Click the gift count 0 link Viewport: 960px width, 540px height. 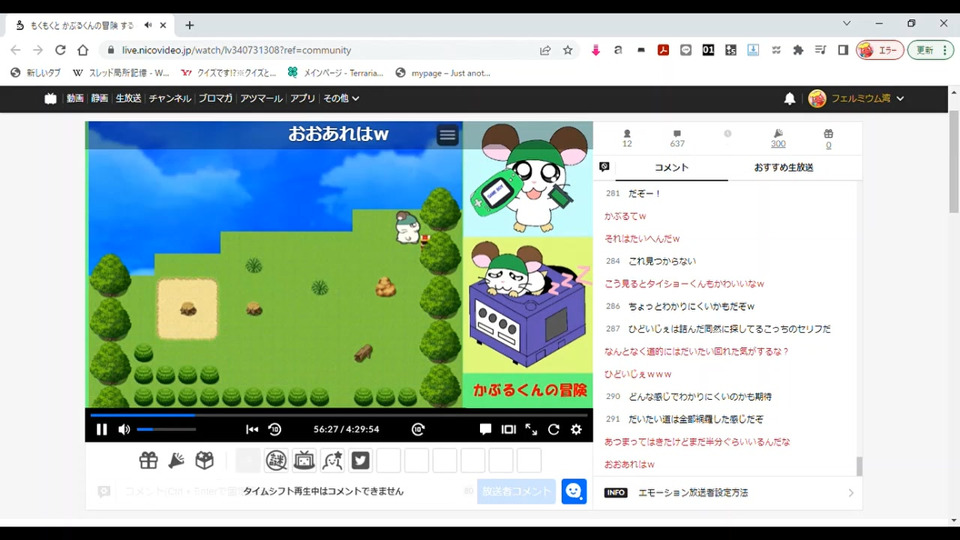click(x=828, y=145)
